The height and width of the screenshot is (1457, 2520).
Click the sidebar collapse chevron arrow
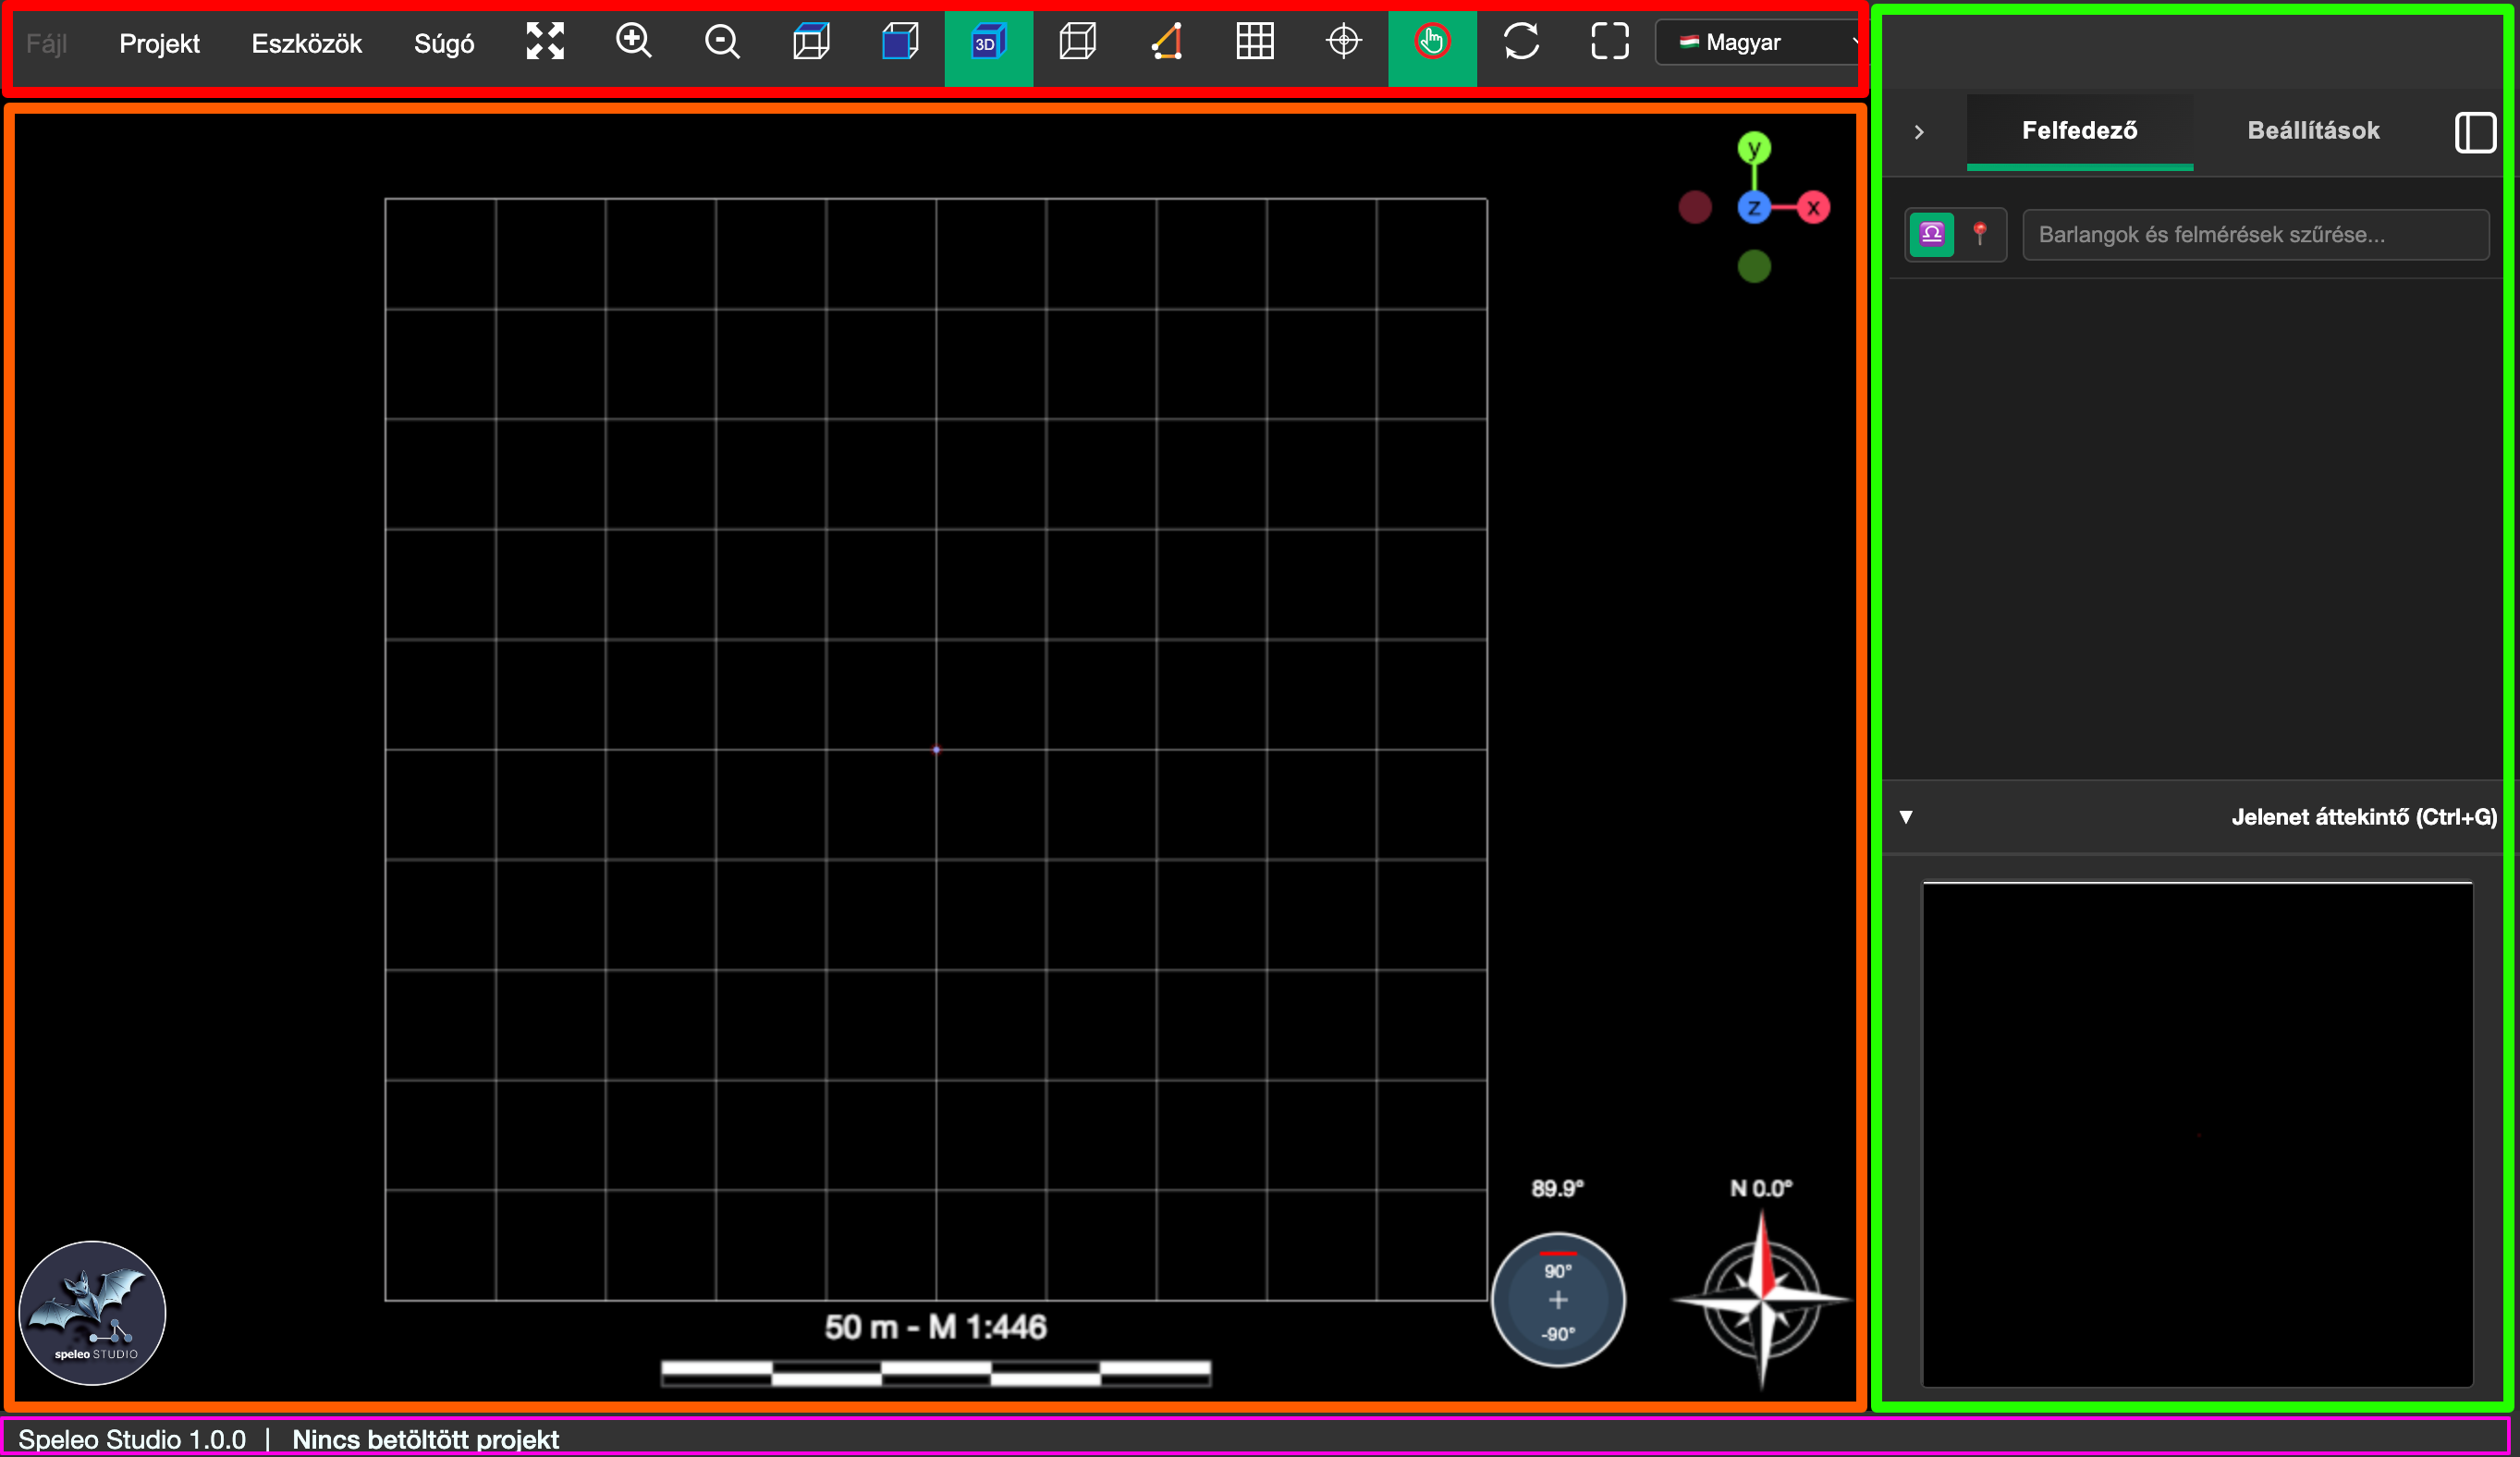(1918, 132)
